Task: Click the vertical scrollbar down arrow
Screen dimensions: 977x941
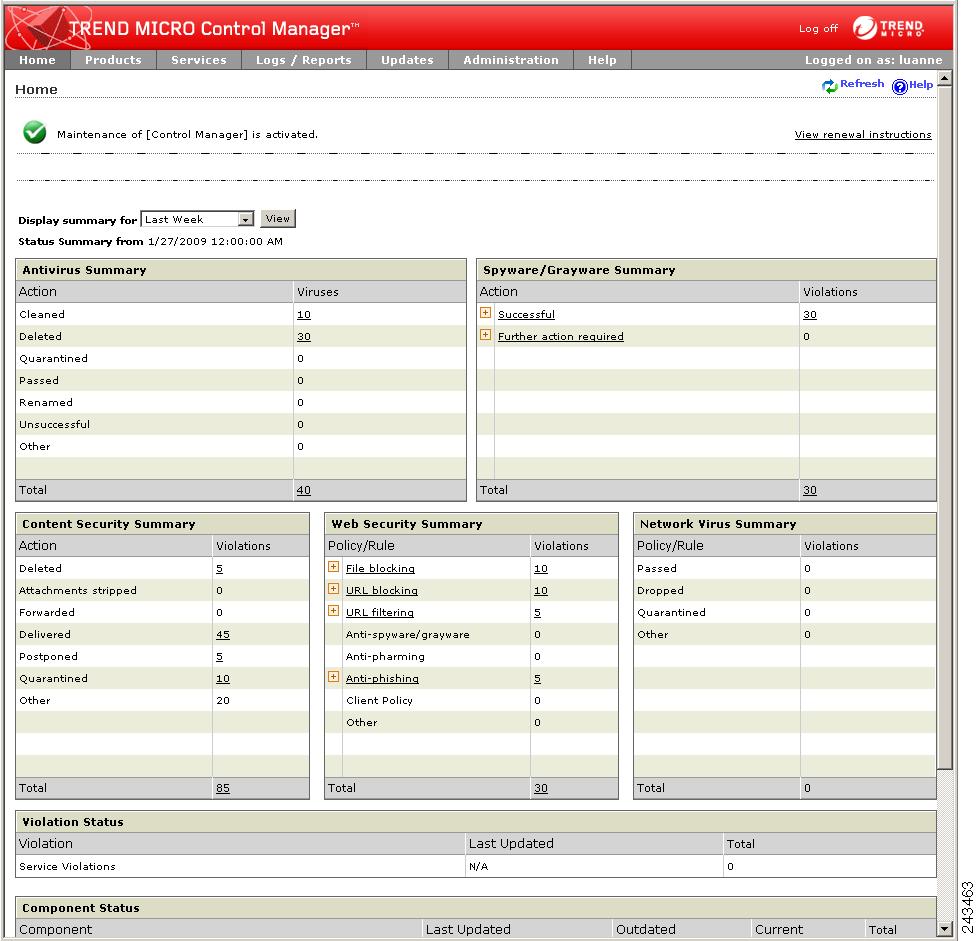Action: (945, 927)
